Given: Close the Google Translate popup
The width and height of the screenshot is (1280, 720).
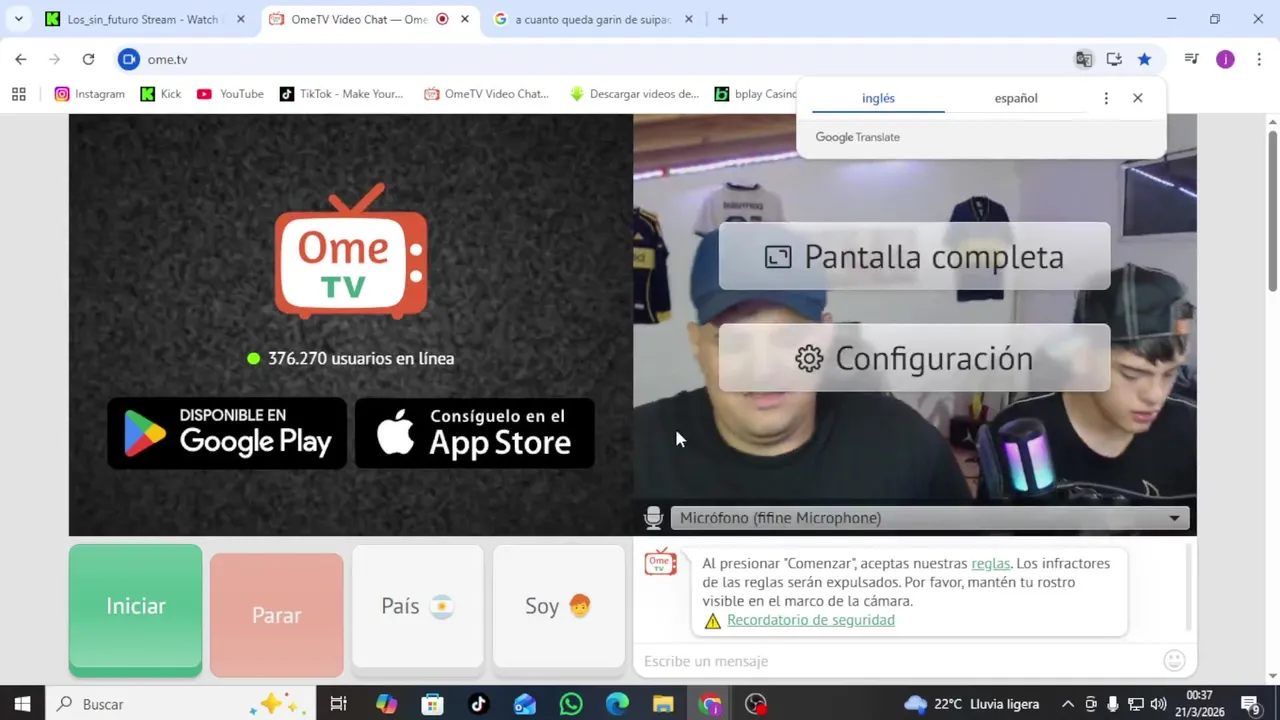Looking at the screenshot, I should click(1137, 98).
